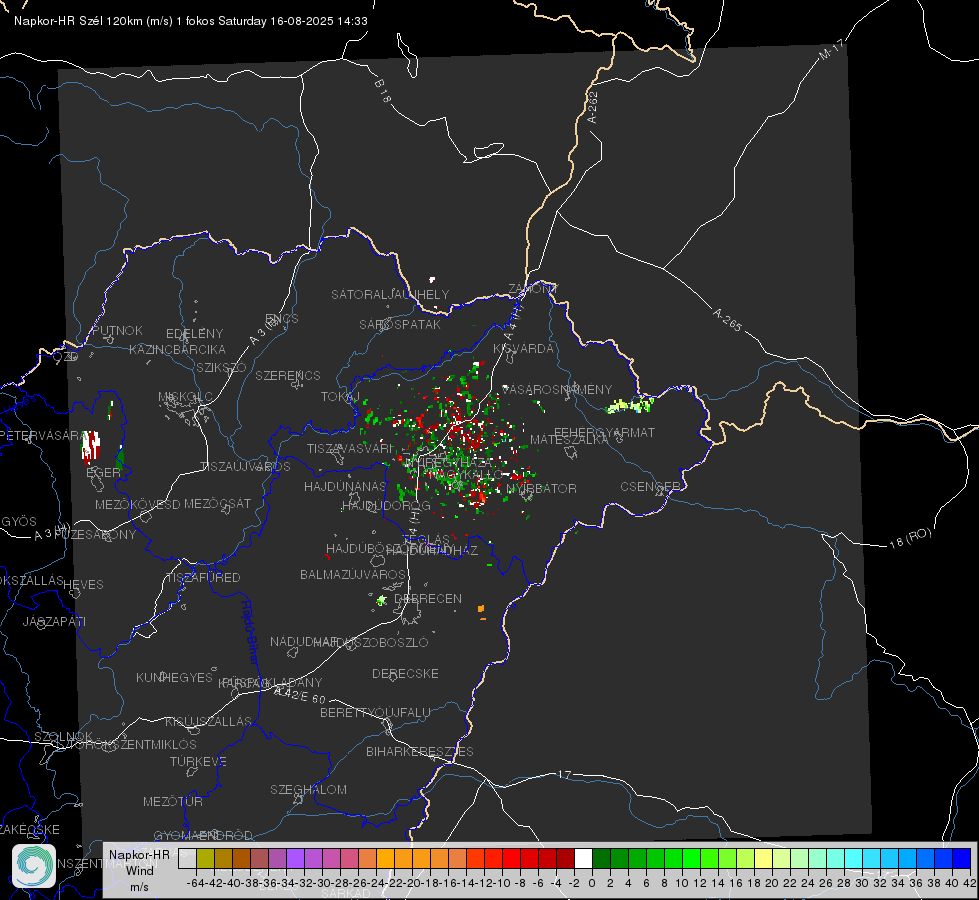Select the TISZAÚJVÁROS town label
This screenshot has width=979, height=900.
click(245, 467)
